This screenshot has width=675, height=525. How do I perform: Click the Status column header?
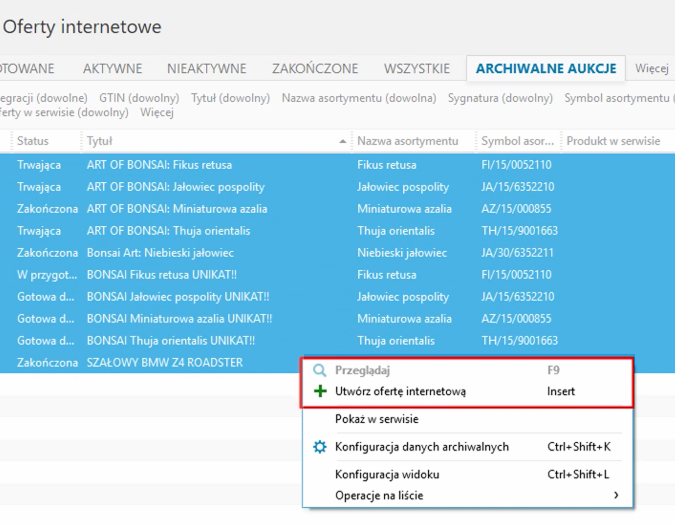(x=33, y=141)
